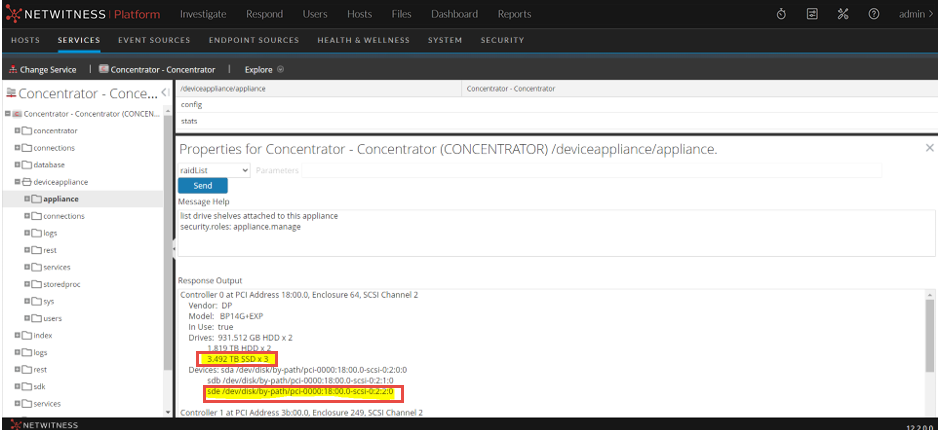Image resolution: width=940 pixels, height=430 pixels.
Task: Click the Concentrator service icon in toolbar
Action: pyautogui.click(x=104, y=70)
